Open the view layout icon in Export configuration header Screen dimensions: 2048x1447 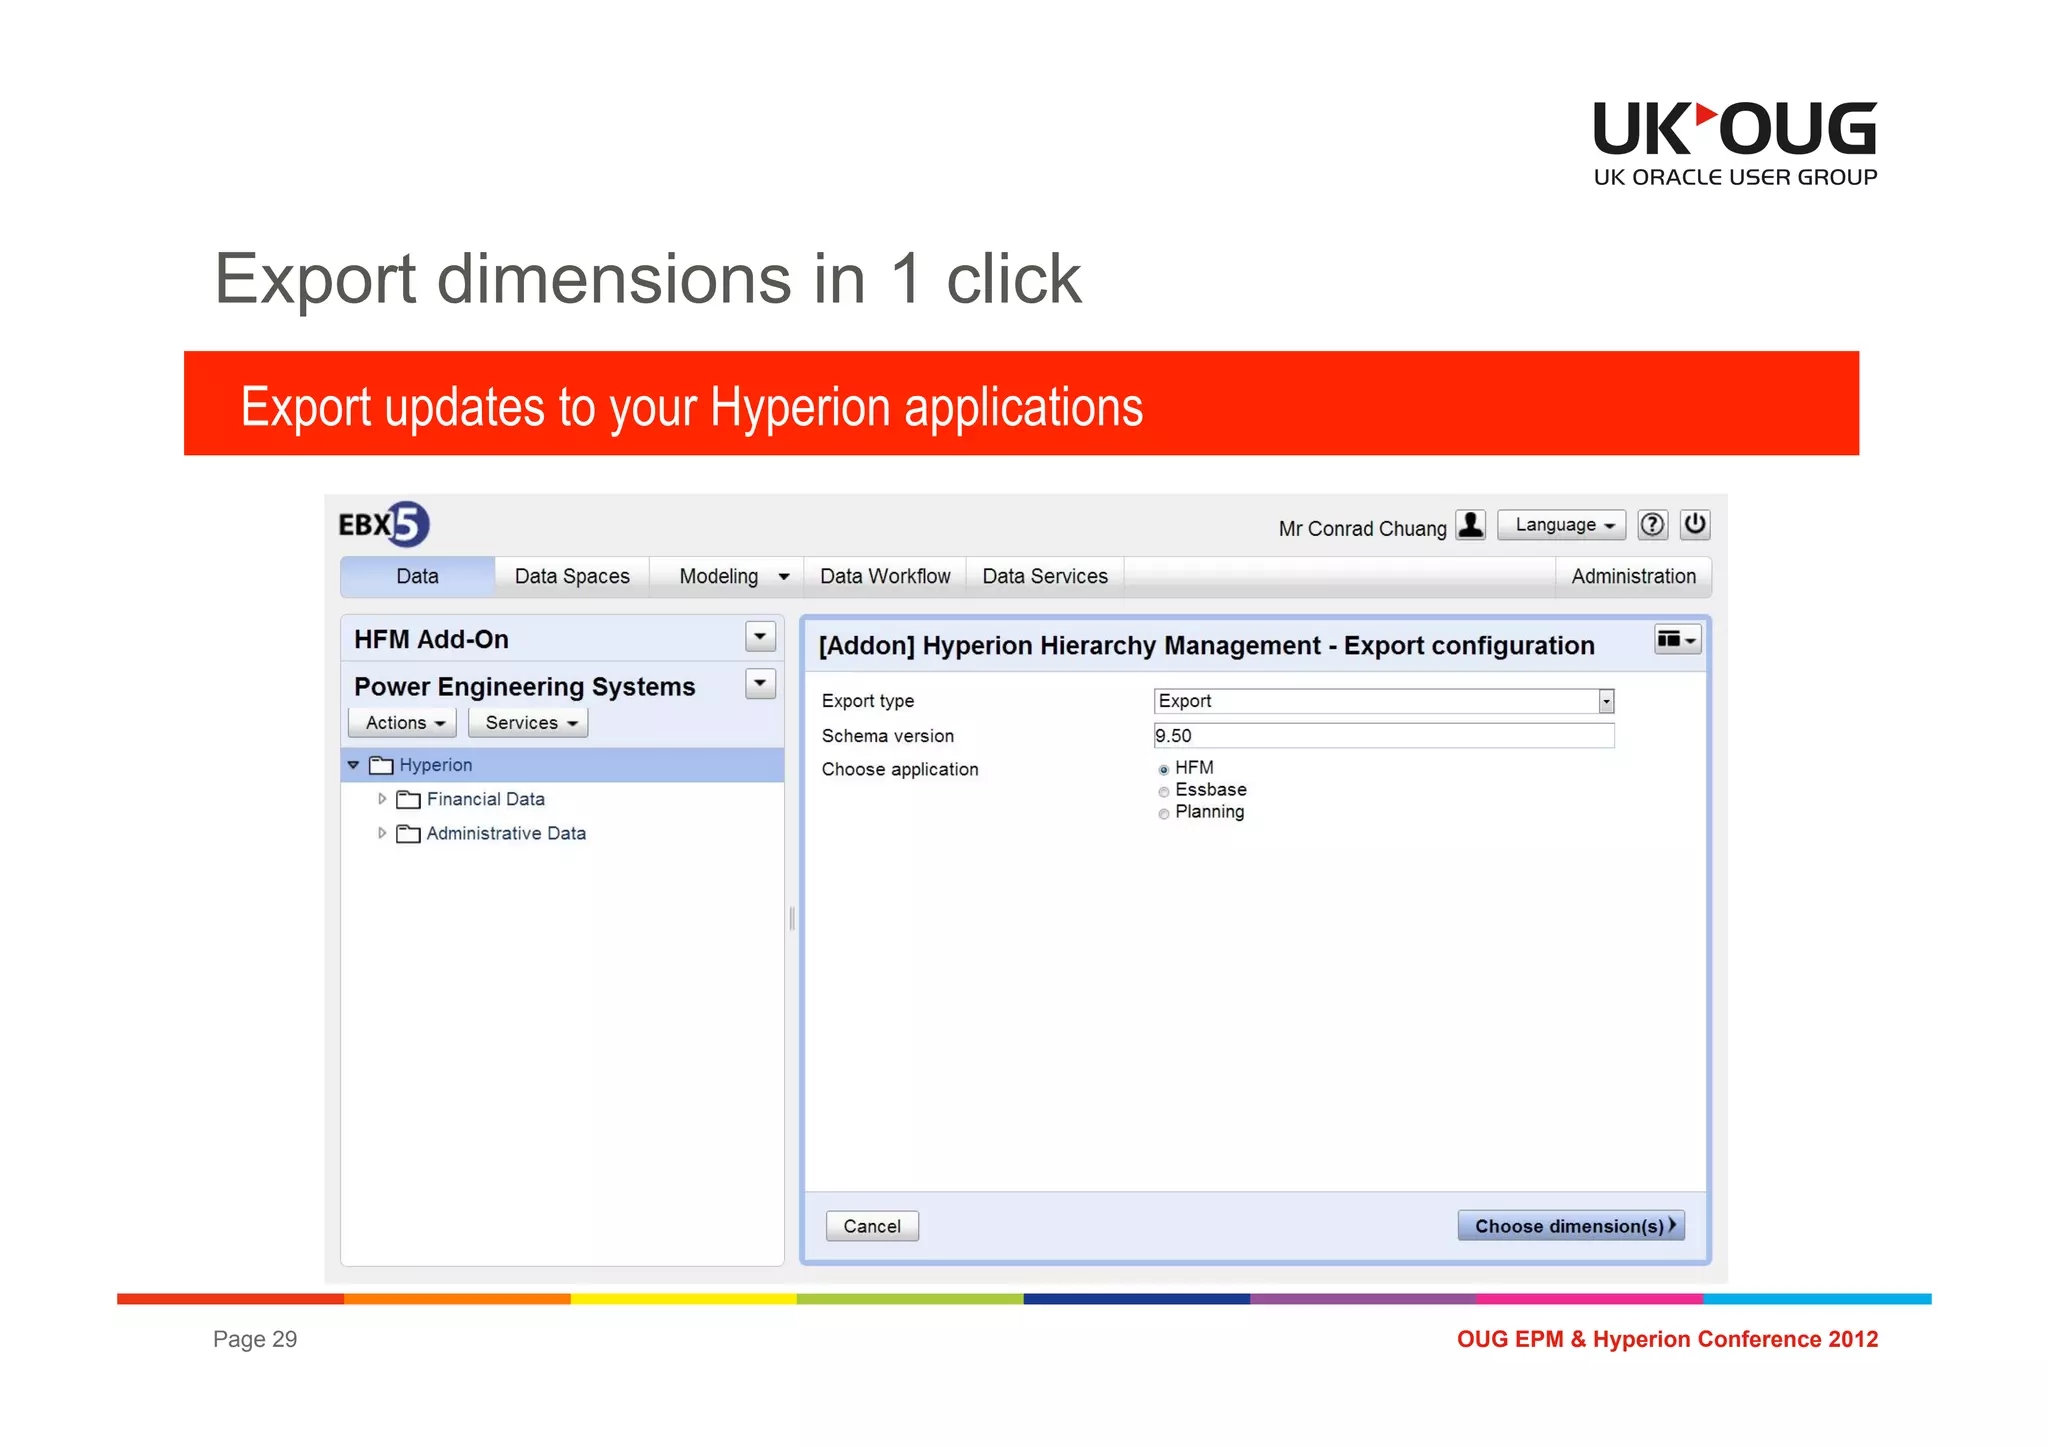(x=1677, y=640)
